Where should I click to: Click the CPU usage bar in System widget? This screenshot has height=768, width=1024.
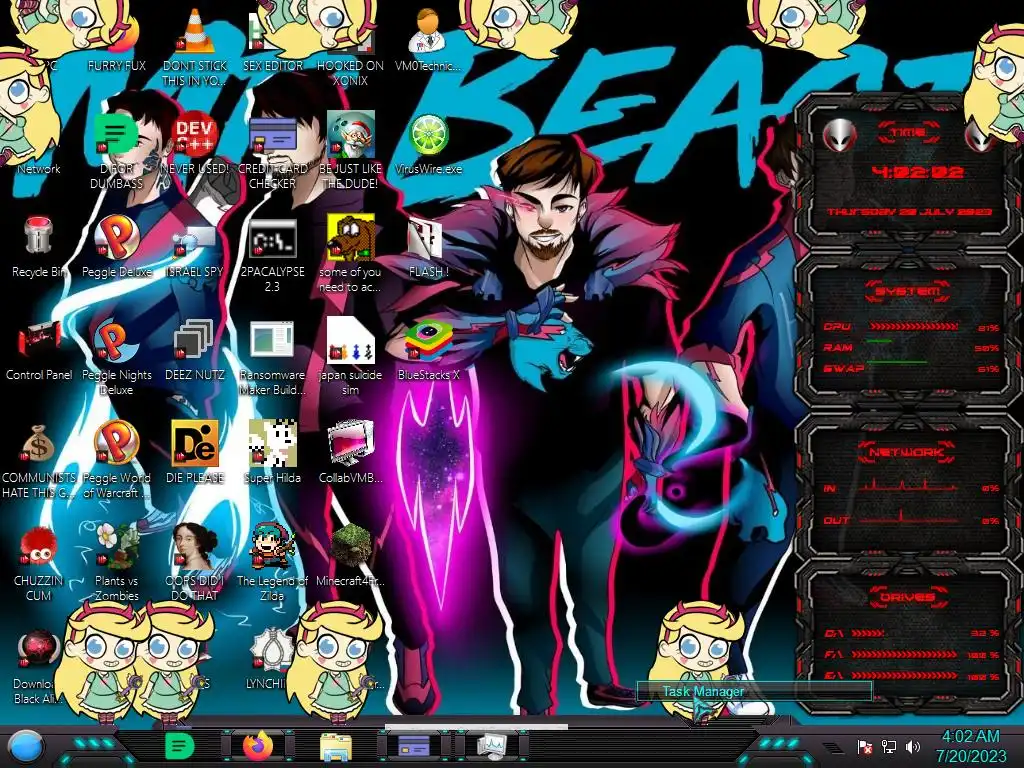click(x=914, y=326)
